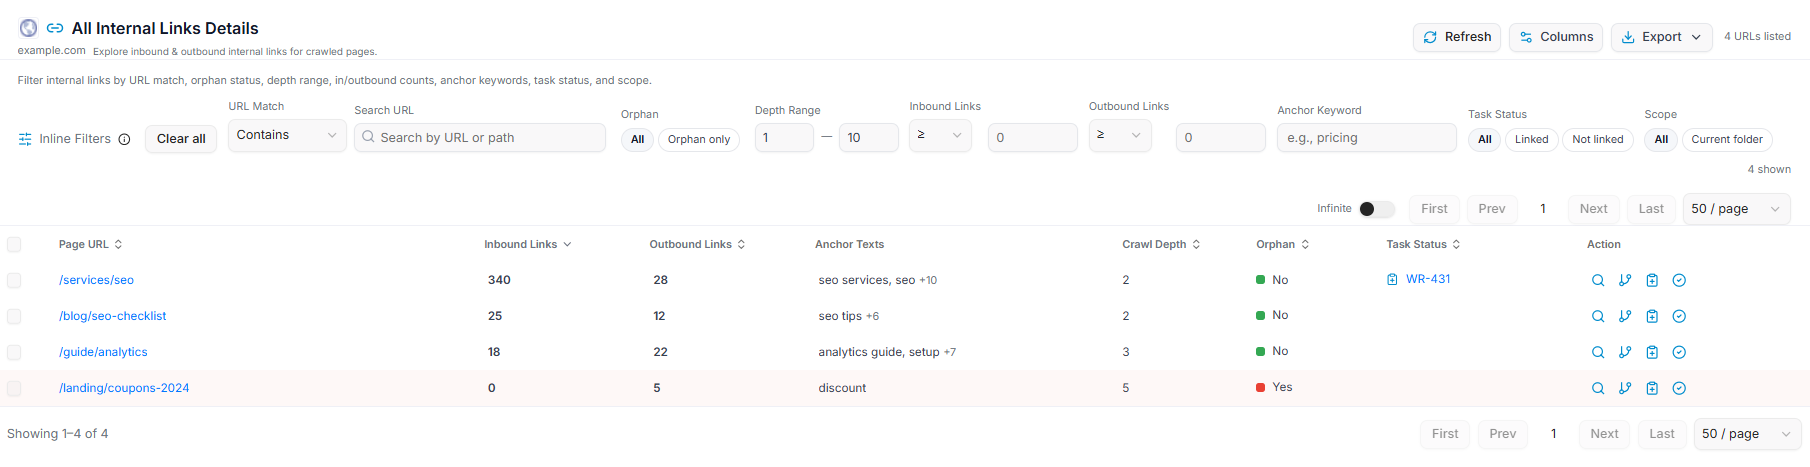The height and width of the screenshot is (467, 1810).
Task: Click branch icon on /landing/coupons-2024 row
Action: coord(1625,388)
